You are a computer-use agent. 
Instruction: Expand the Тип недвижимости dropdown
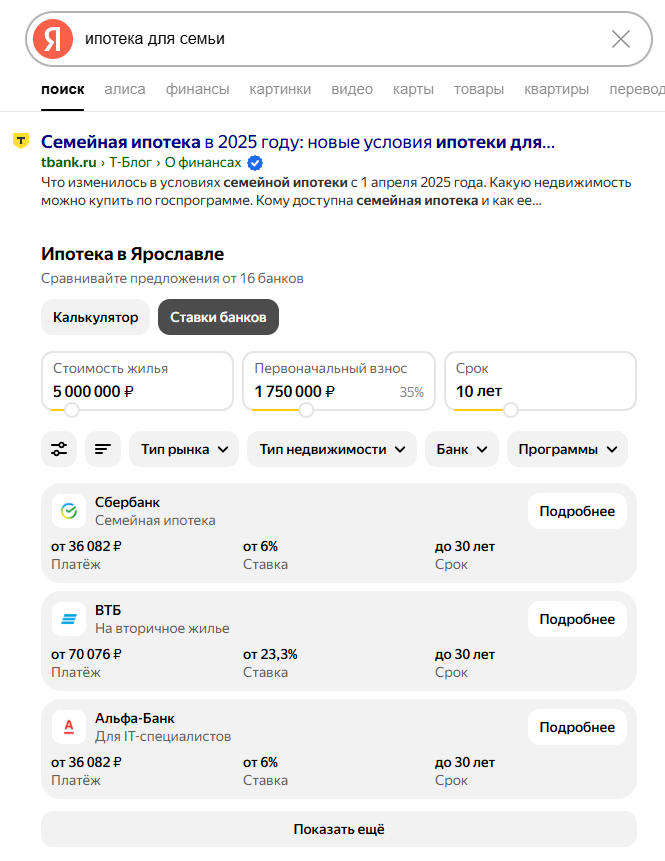coord(332,449)
